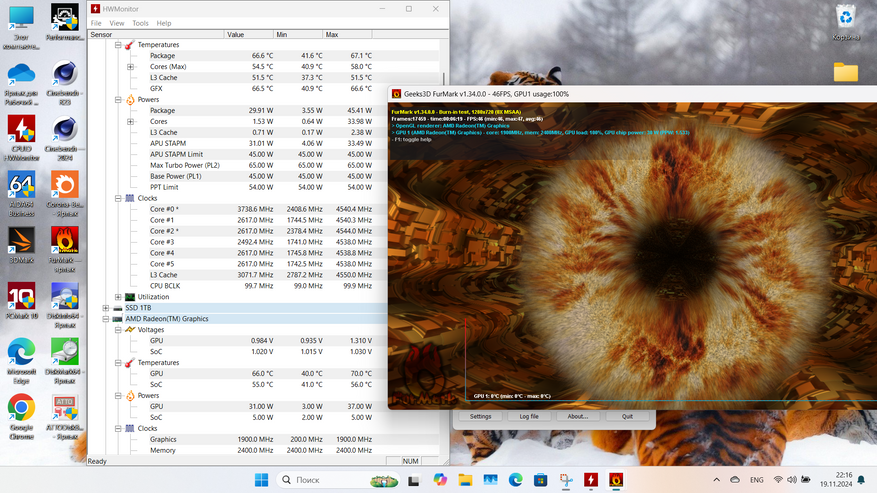The image size is (877, 493).
Task: Open Microsoft Edge desktop shortcut
Action: click(21, 360)
